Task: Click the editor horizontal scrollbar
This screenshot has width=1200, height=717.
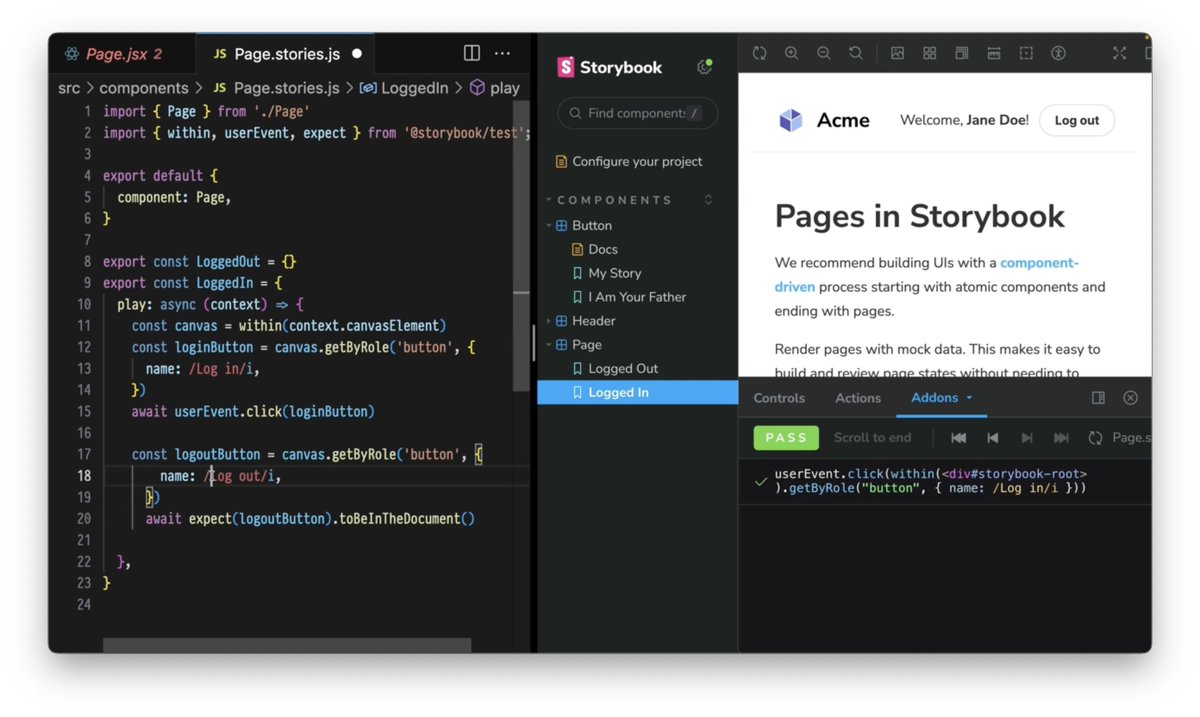Action: [x=287, y=646]
